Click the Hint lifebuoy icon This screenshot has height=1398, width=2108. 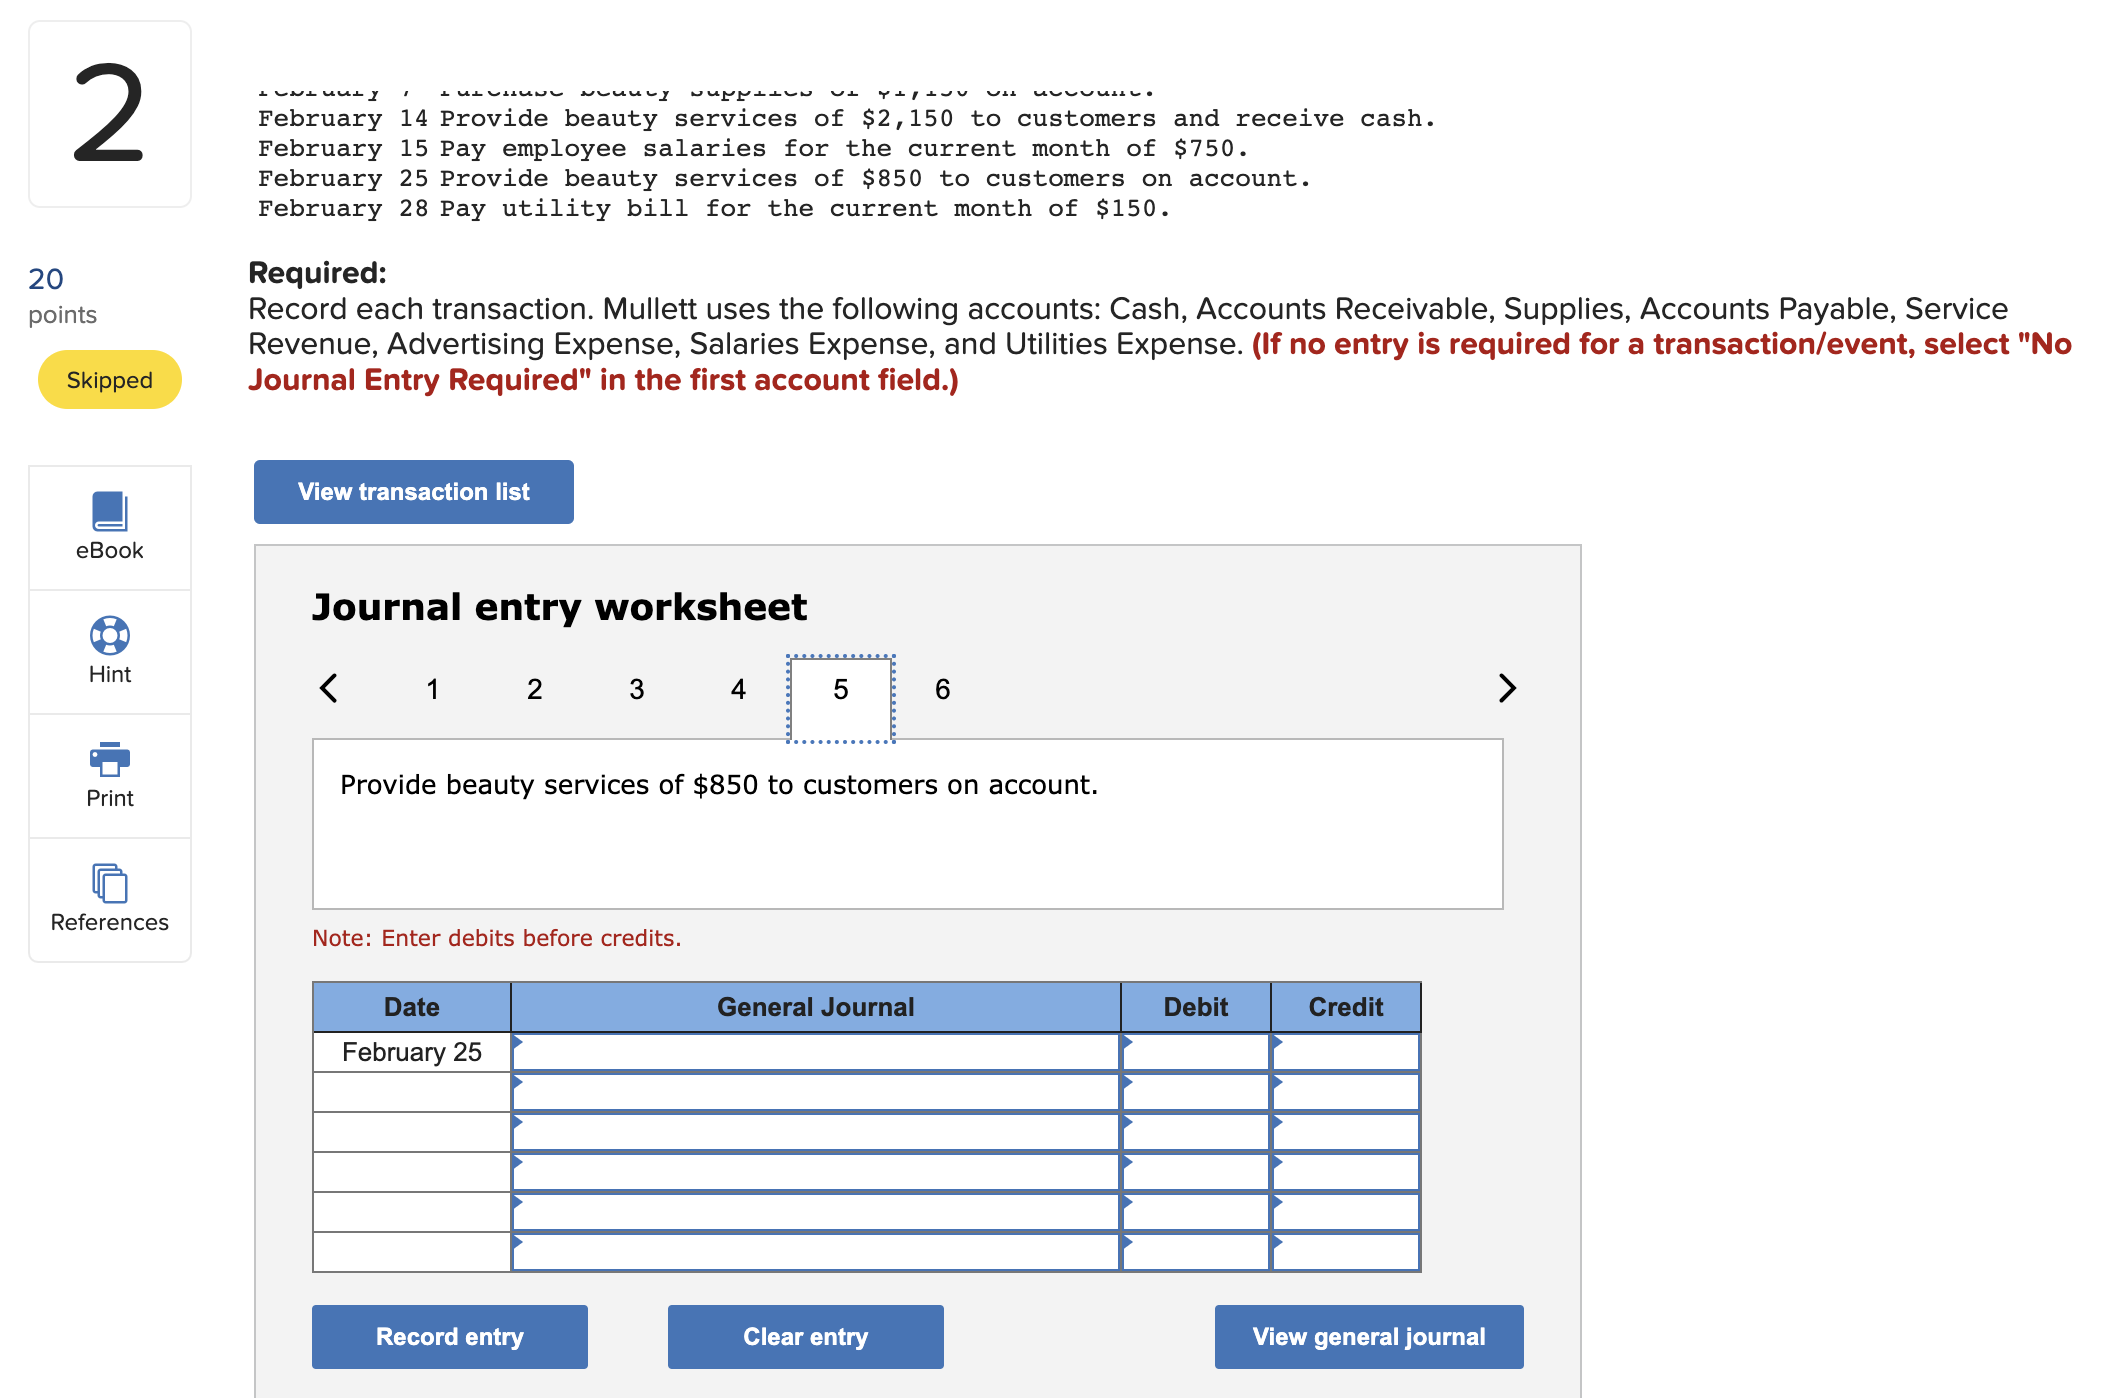click(x=109, y=635)
